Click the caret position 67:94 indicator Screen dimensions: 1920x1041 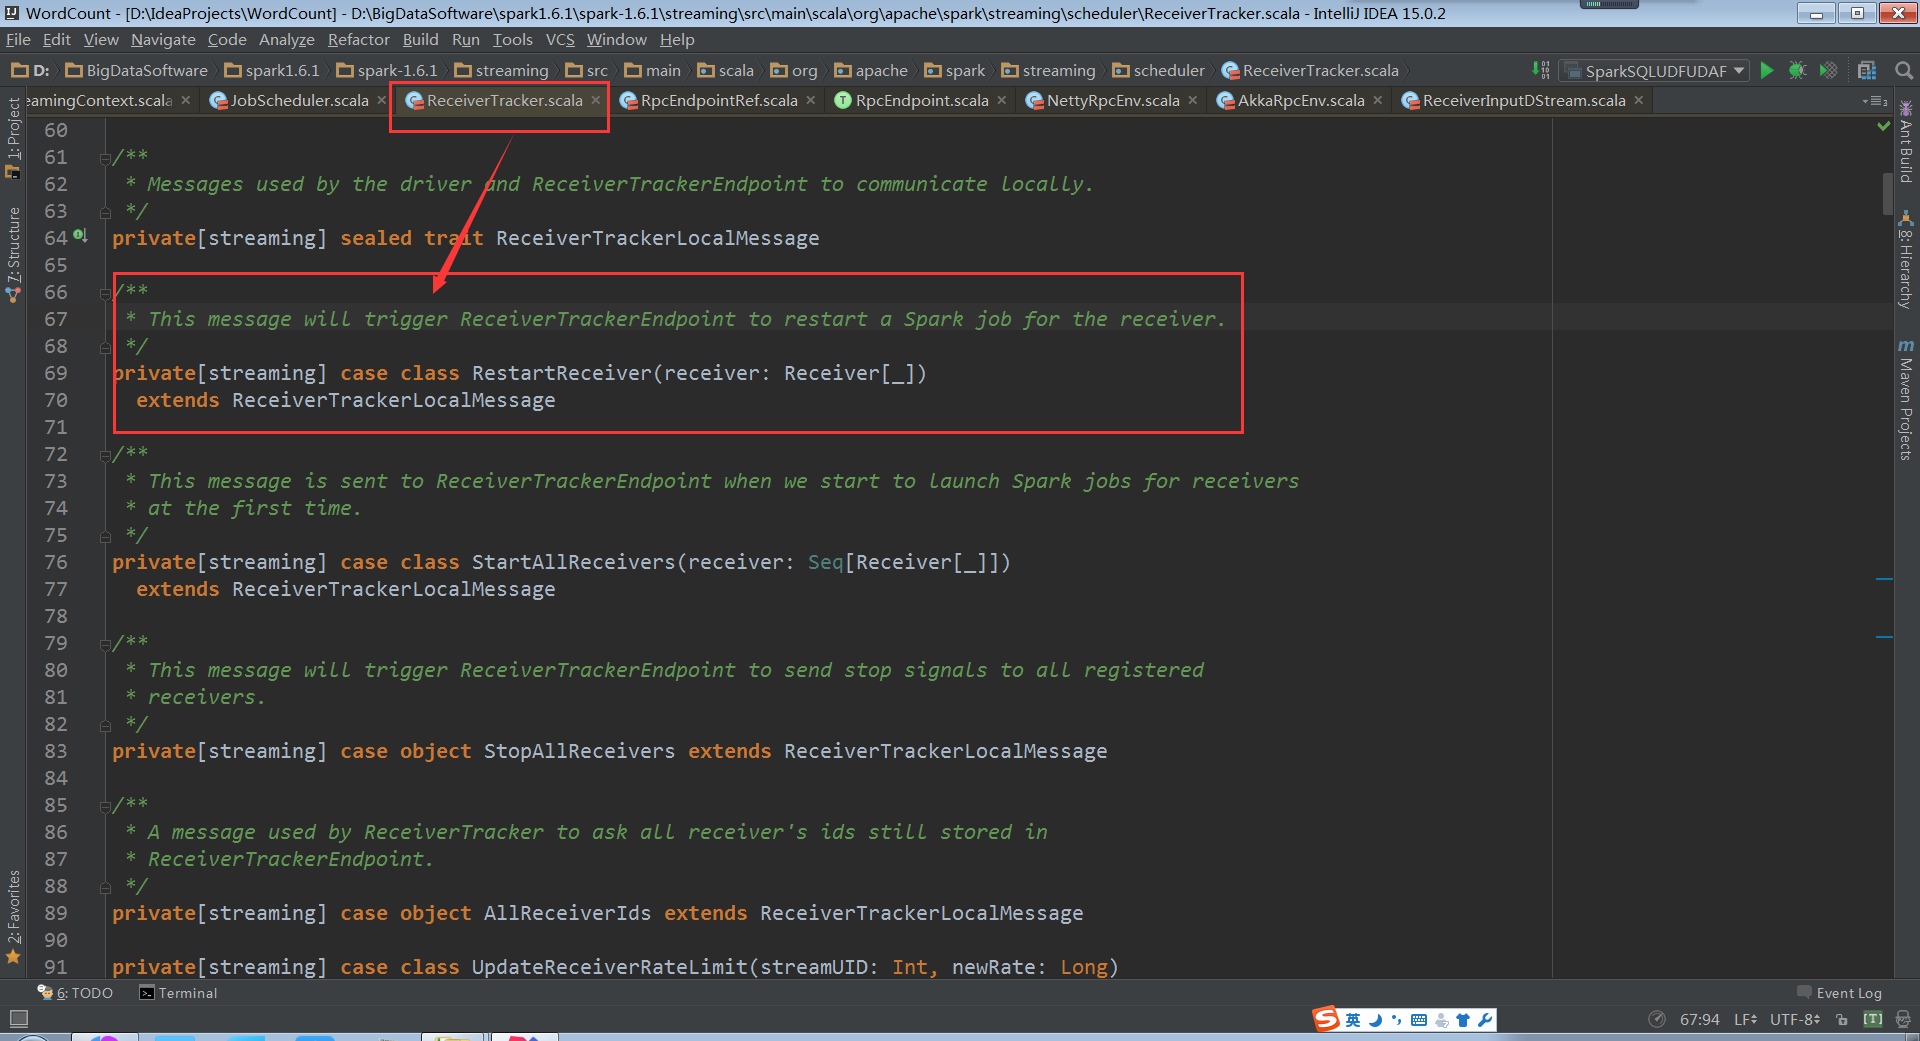pyautogui.click(x=1699, y=1019)
